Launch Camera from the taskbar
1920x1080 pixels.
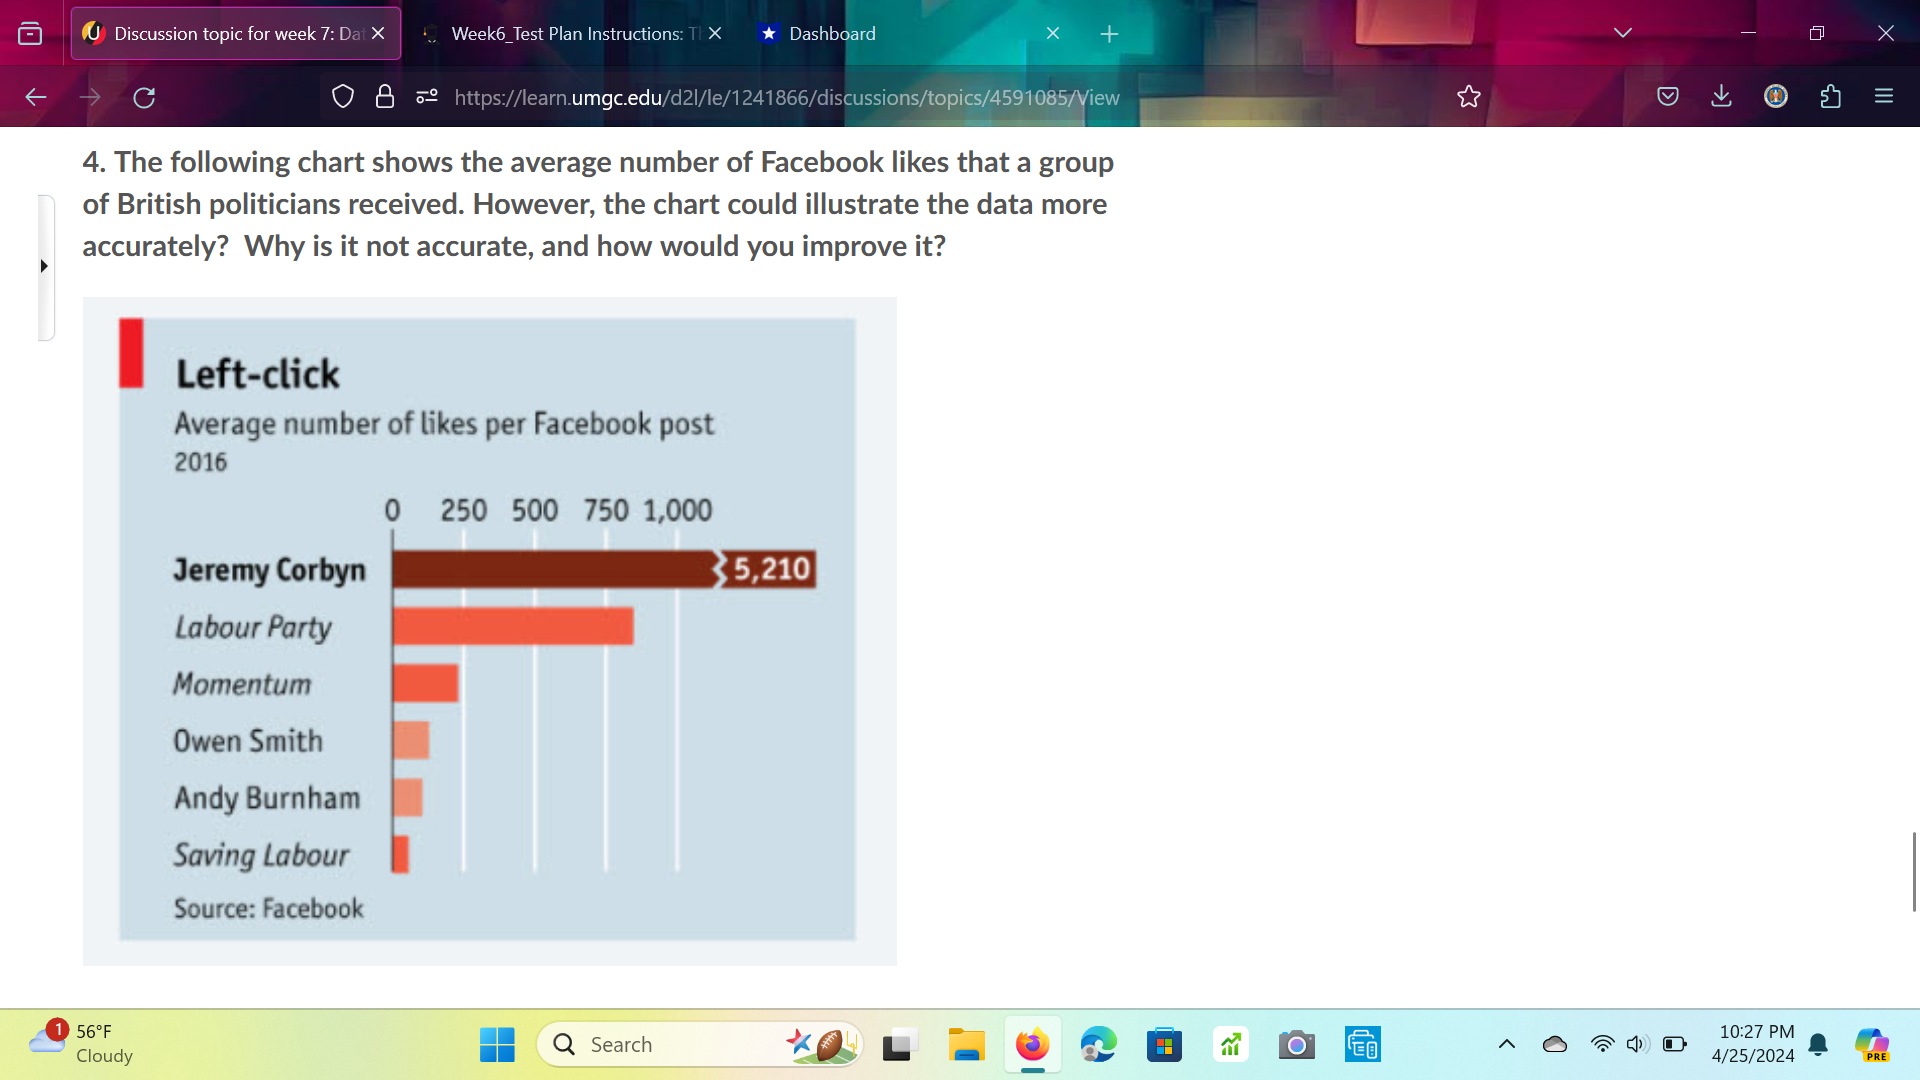[x=1296, y=1044]
